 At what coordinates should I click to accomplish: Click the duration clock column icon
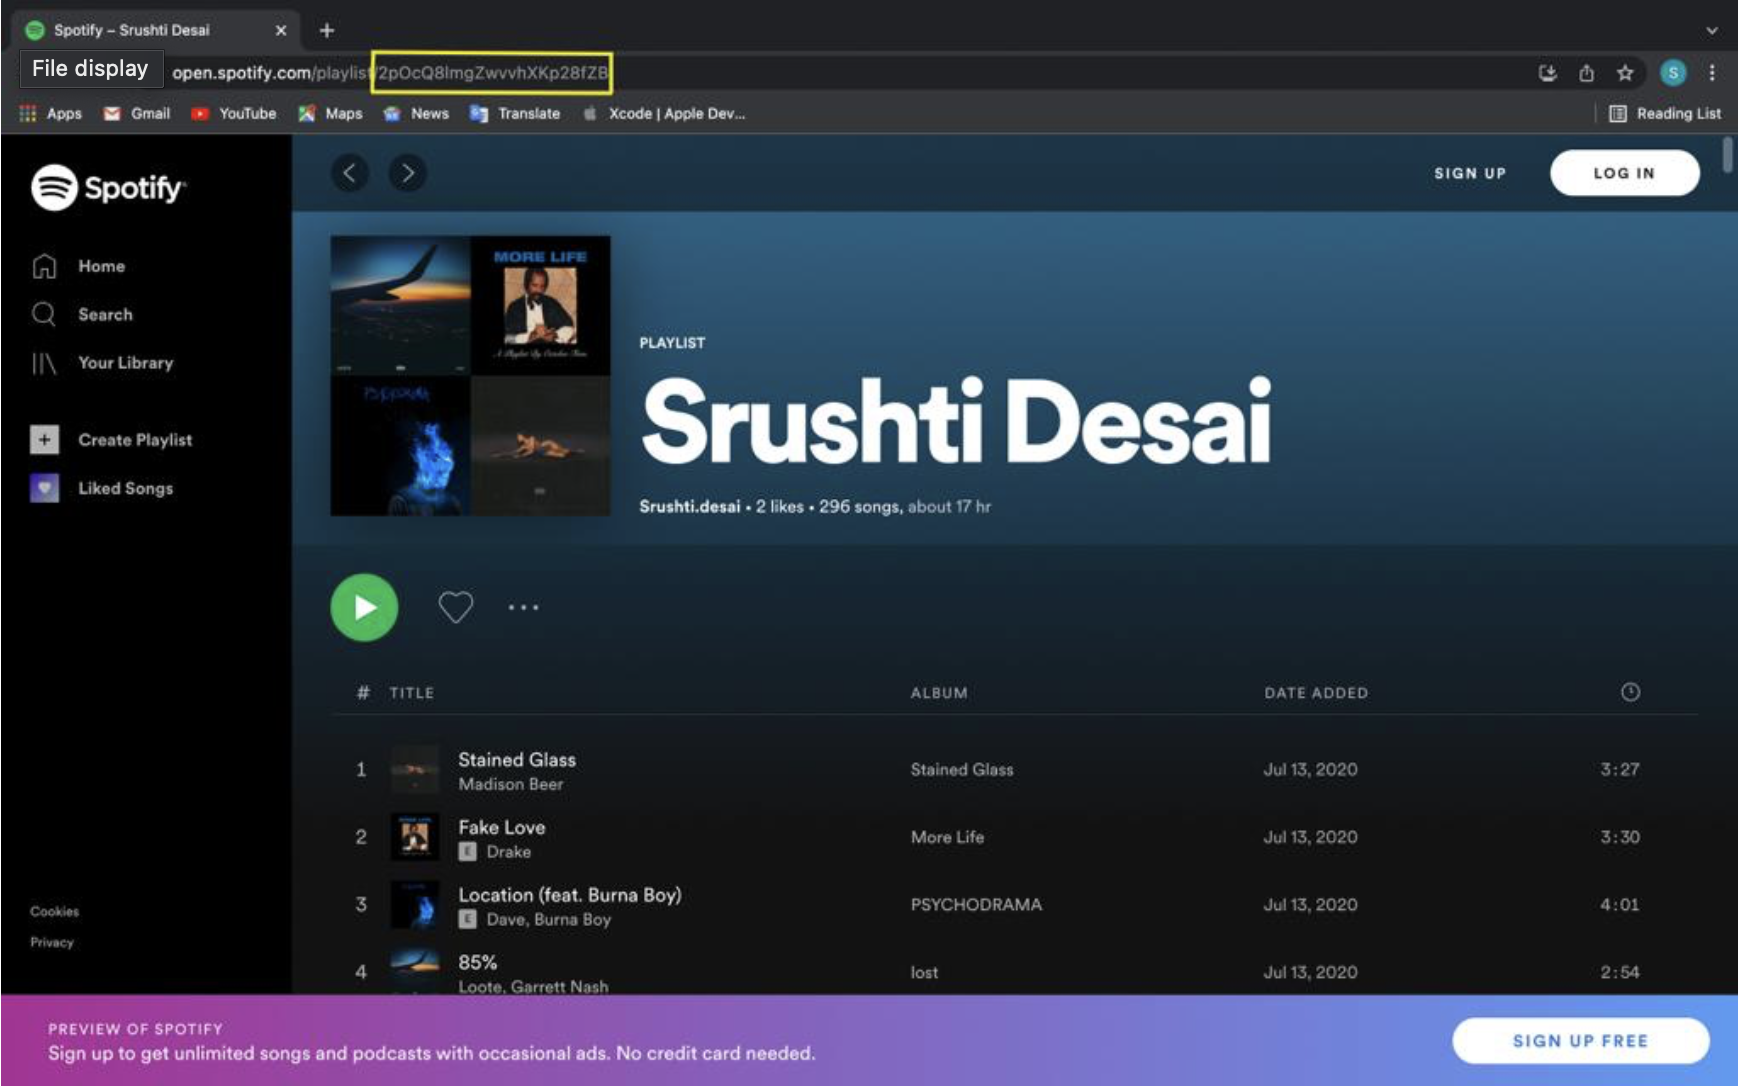[1630, 692]
